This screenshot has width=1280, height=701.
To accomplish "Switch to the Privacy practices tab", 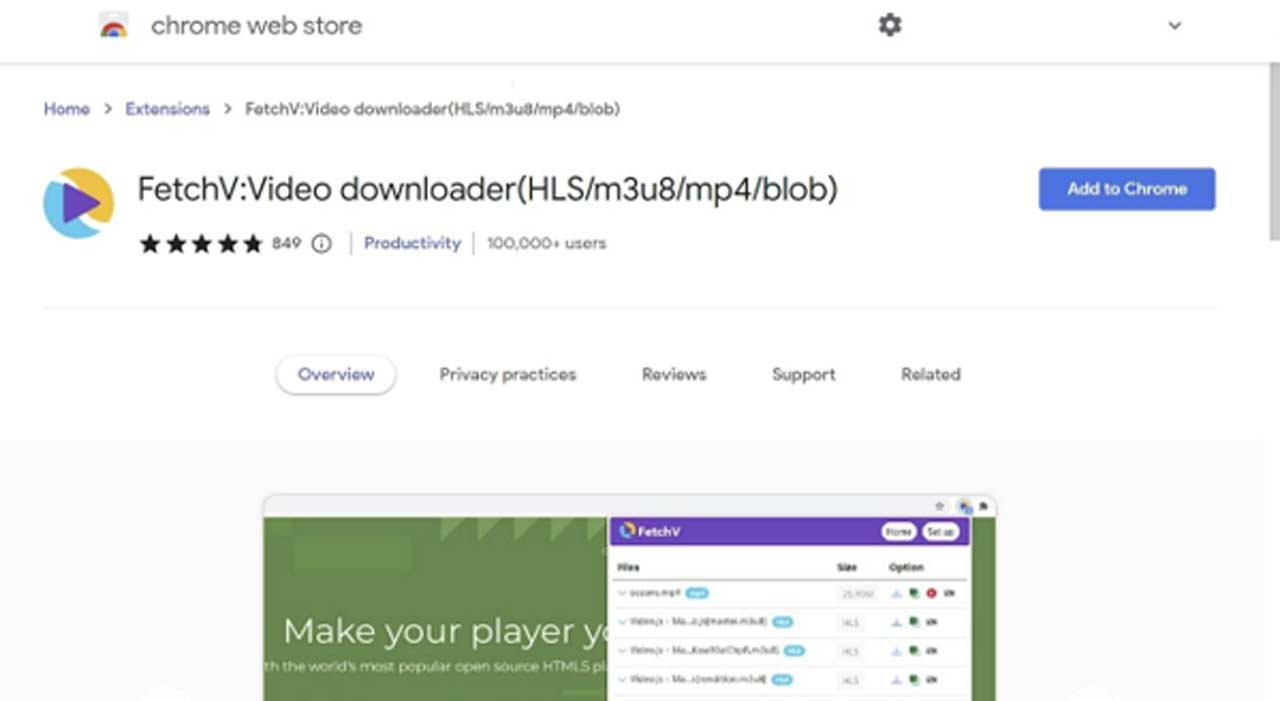I will click(x=507, y=375).
